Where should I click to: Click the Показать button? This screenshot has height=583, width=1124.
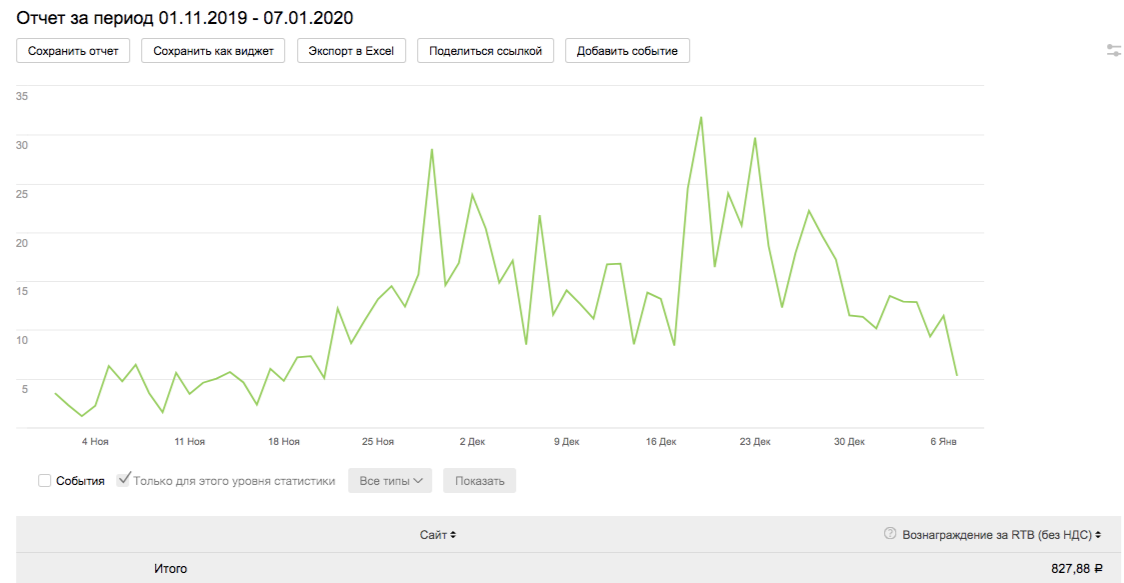click(480, 481)
